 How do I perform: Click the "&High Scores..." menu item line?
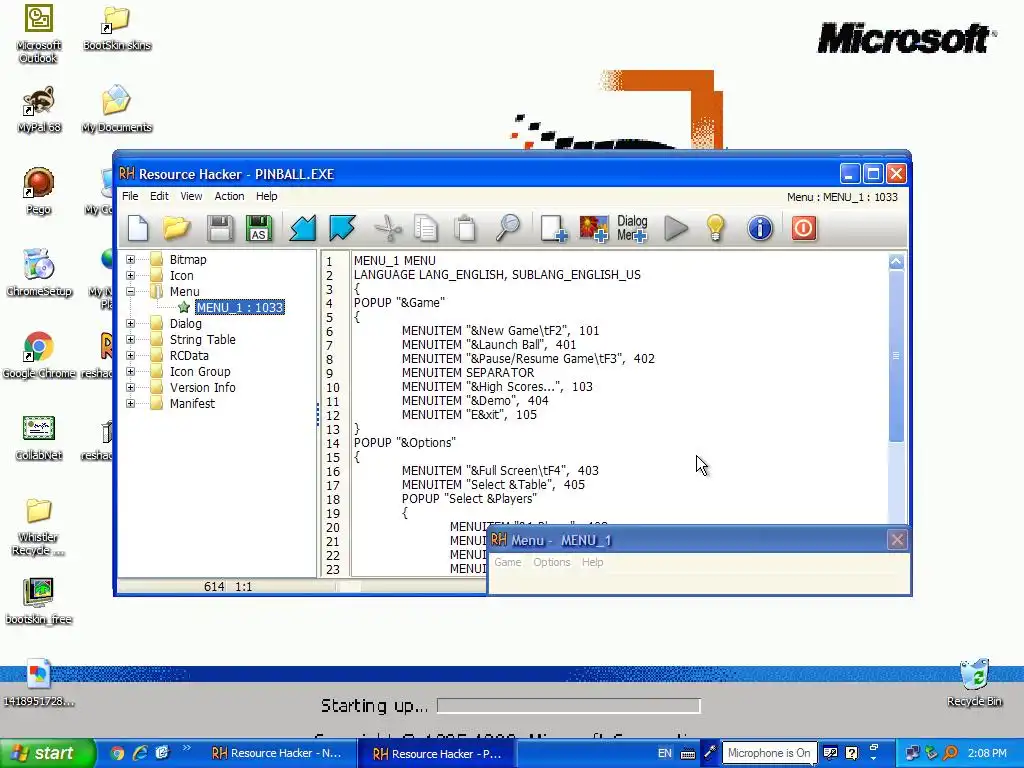497,387
